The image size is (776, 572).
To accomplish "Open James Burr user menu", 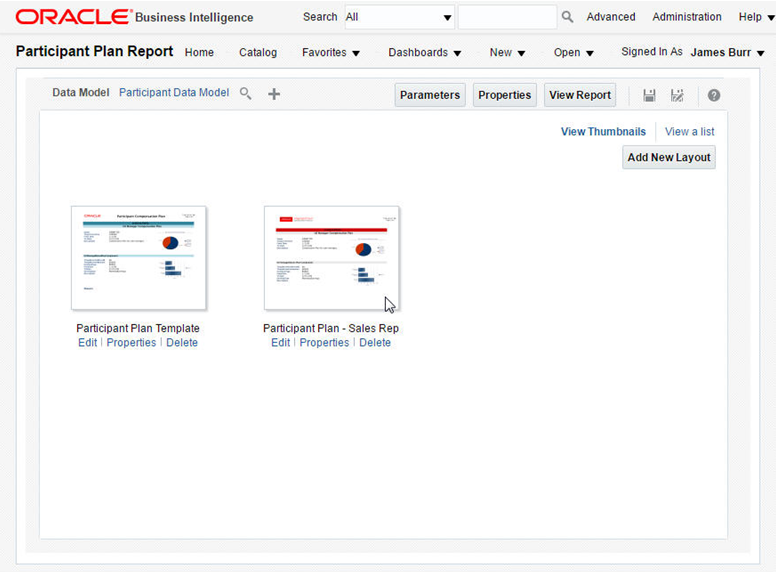I will coord(728,52).
